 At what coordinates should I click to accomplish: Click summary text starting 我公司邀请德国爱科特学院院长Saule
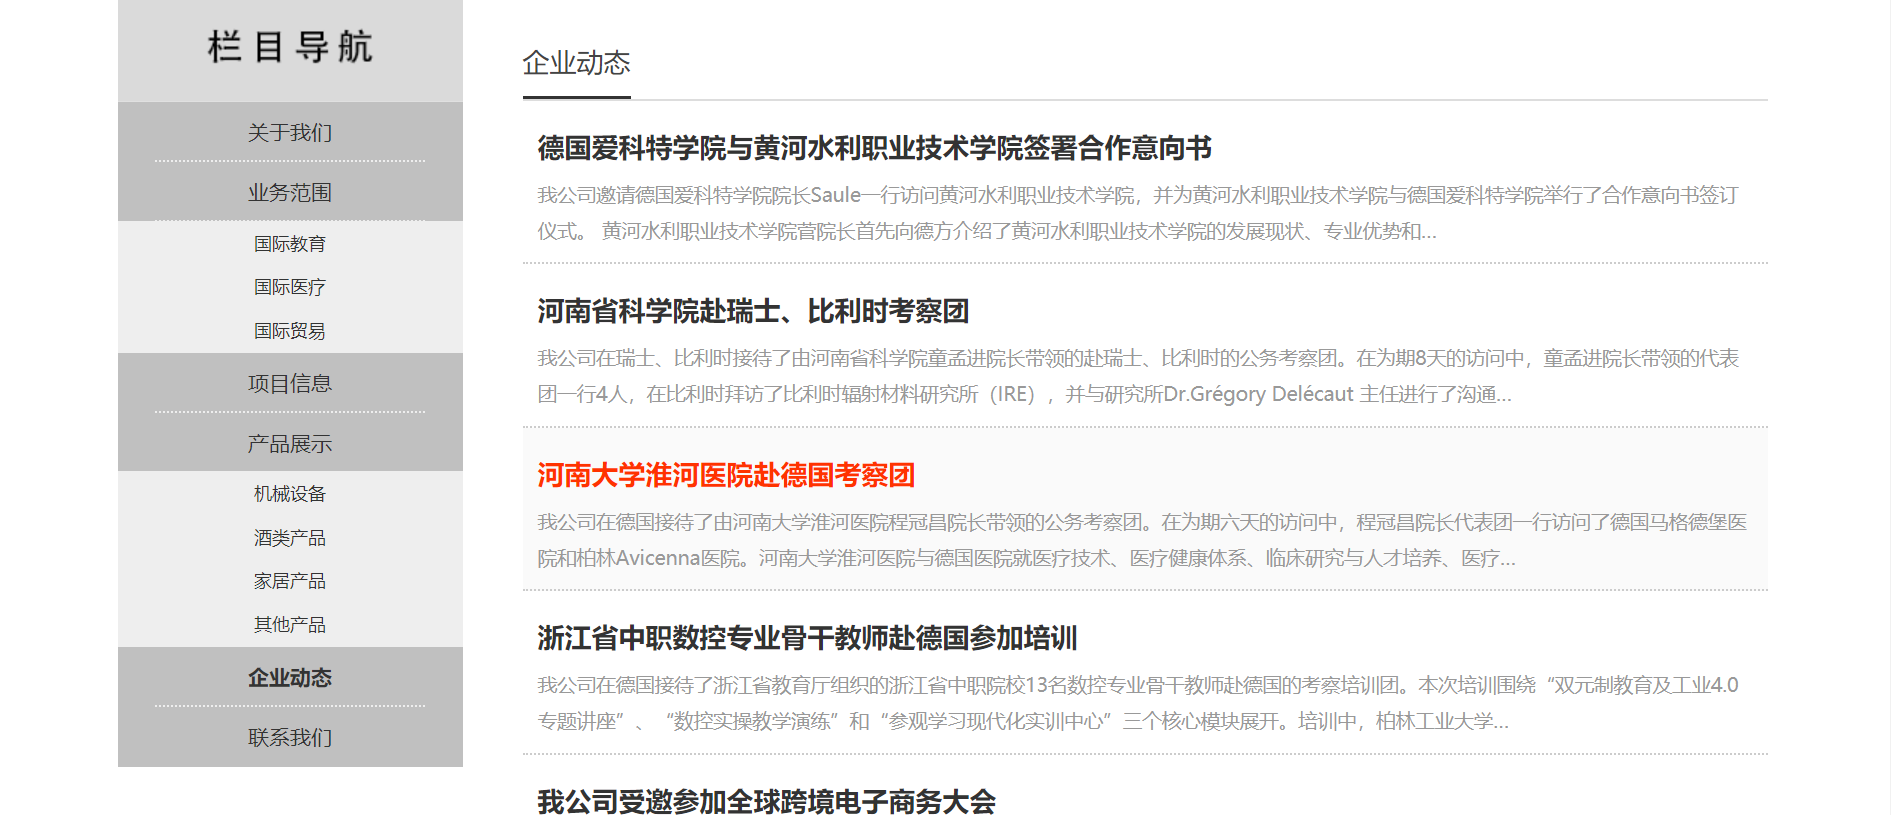[1138, 213]
